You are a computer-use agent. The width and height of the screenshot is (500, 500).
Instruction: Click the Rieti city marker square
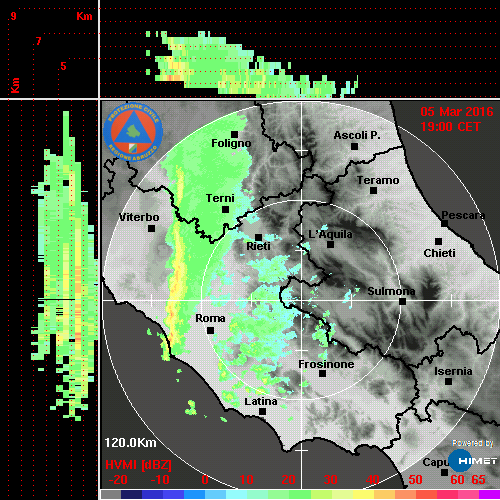[259, 237]
